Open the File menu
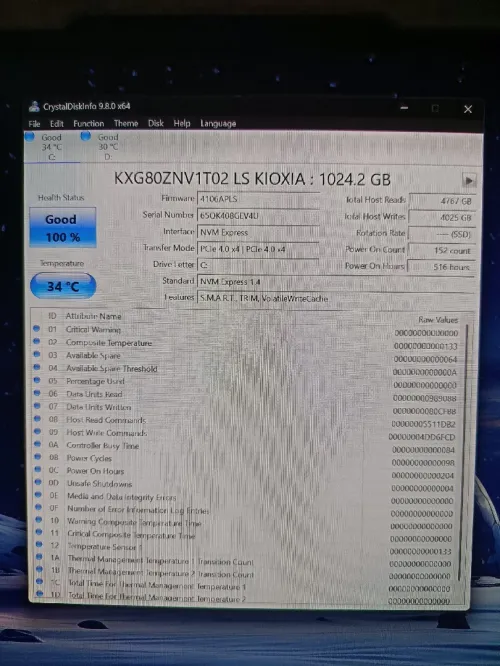 [x=34, y=124]
